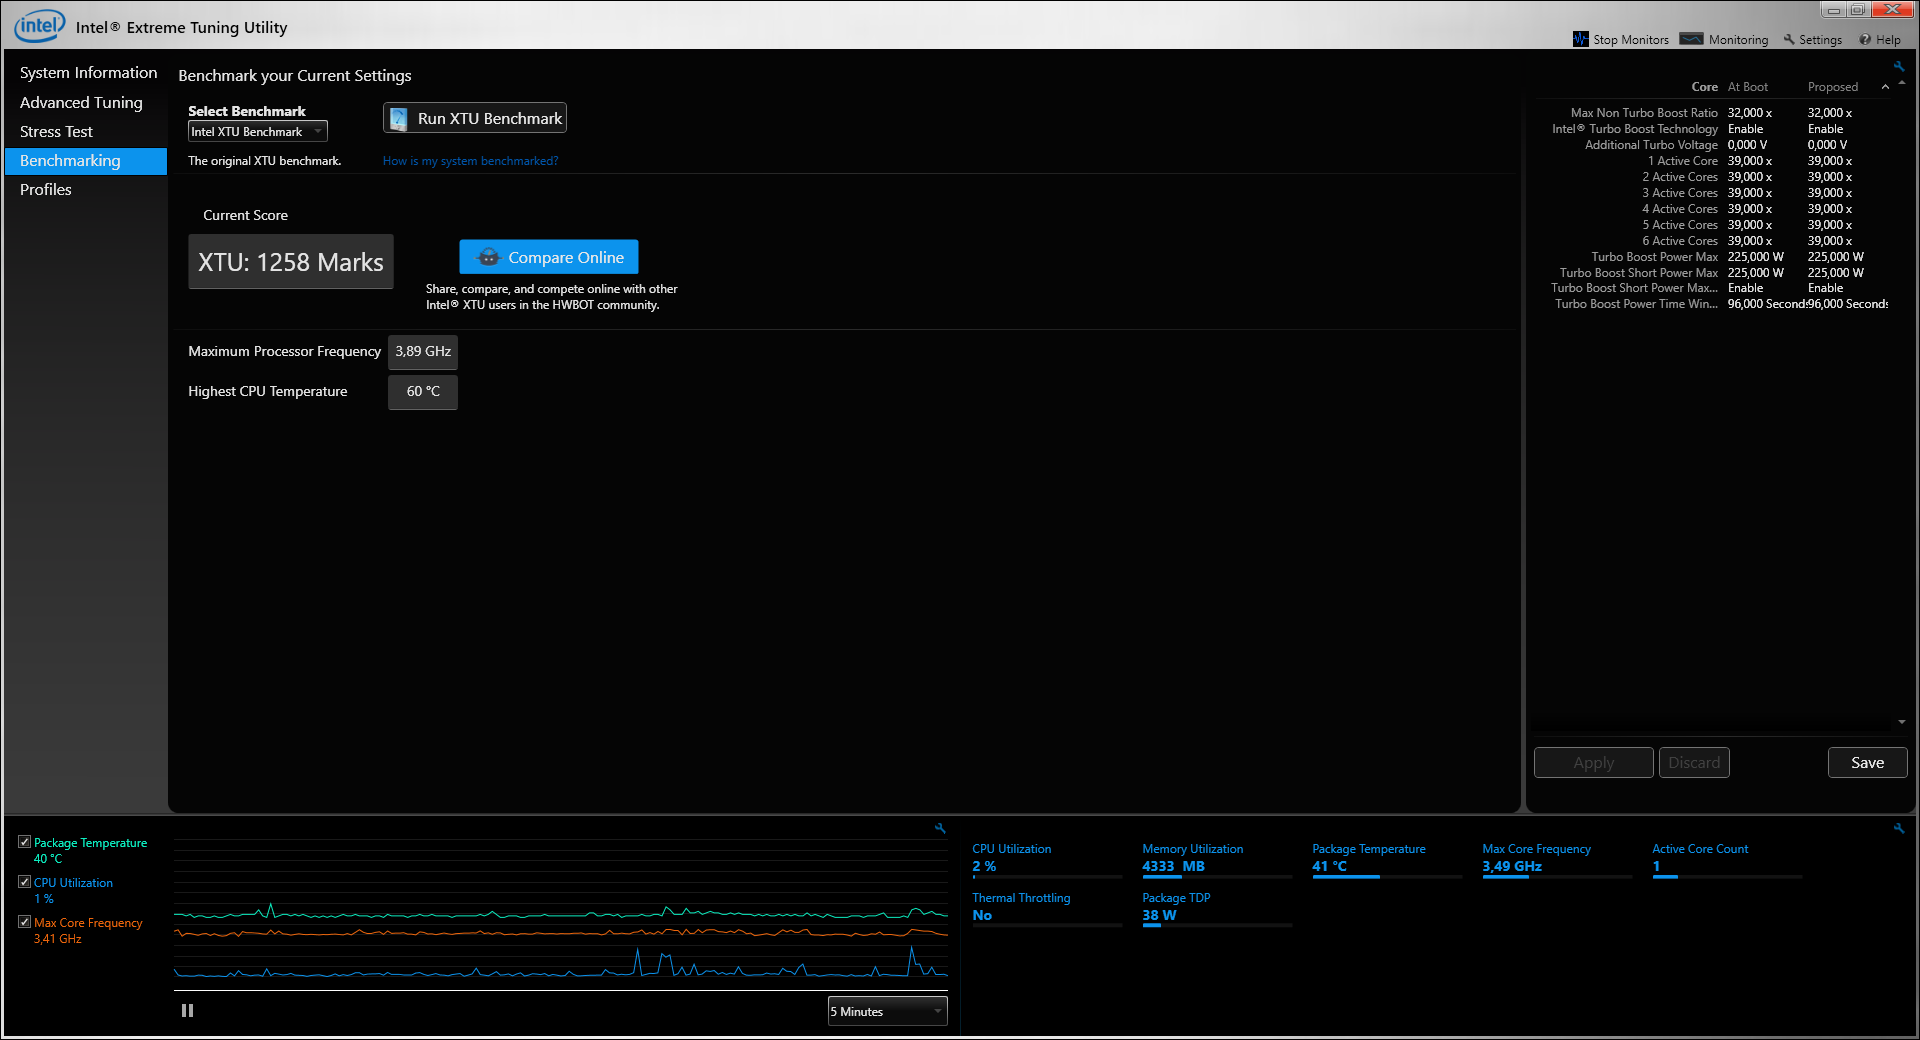Toggle the Max Core Frequency graph checkbox
The width and height of the screenshot is (1920, 1040).
pyautogui.click(x=24, y=922)
